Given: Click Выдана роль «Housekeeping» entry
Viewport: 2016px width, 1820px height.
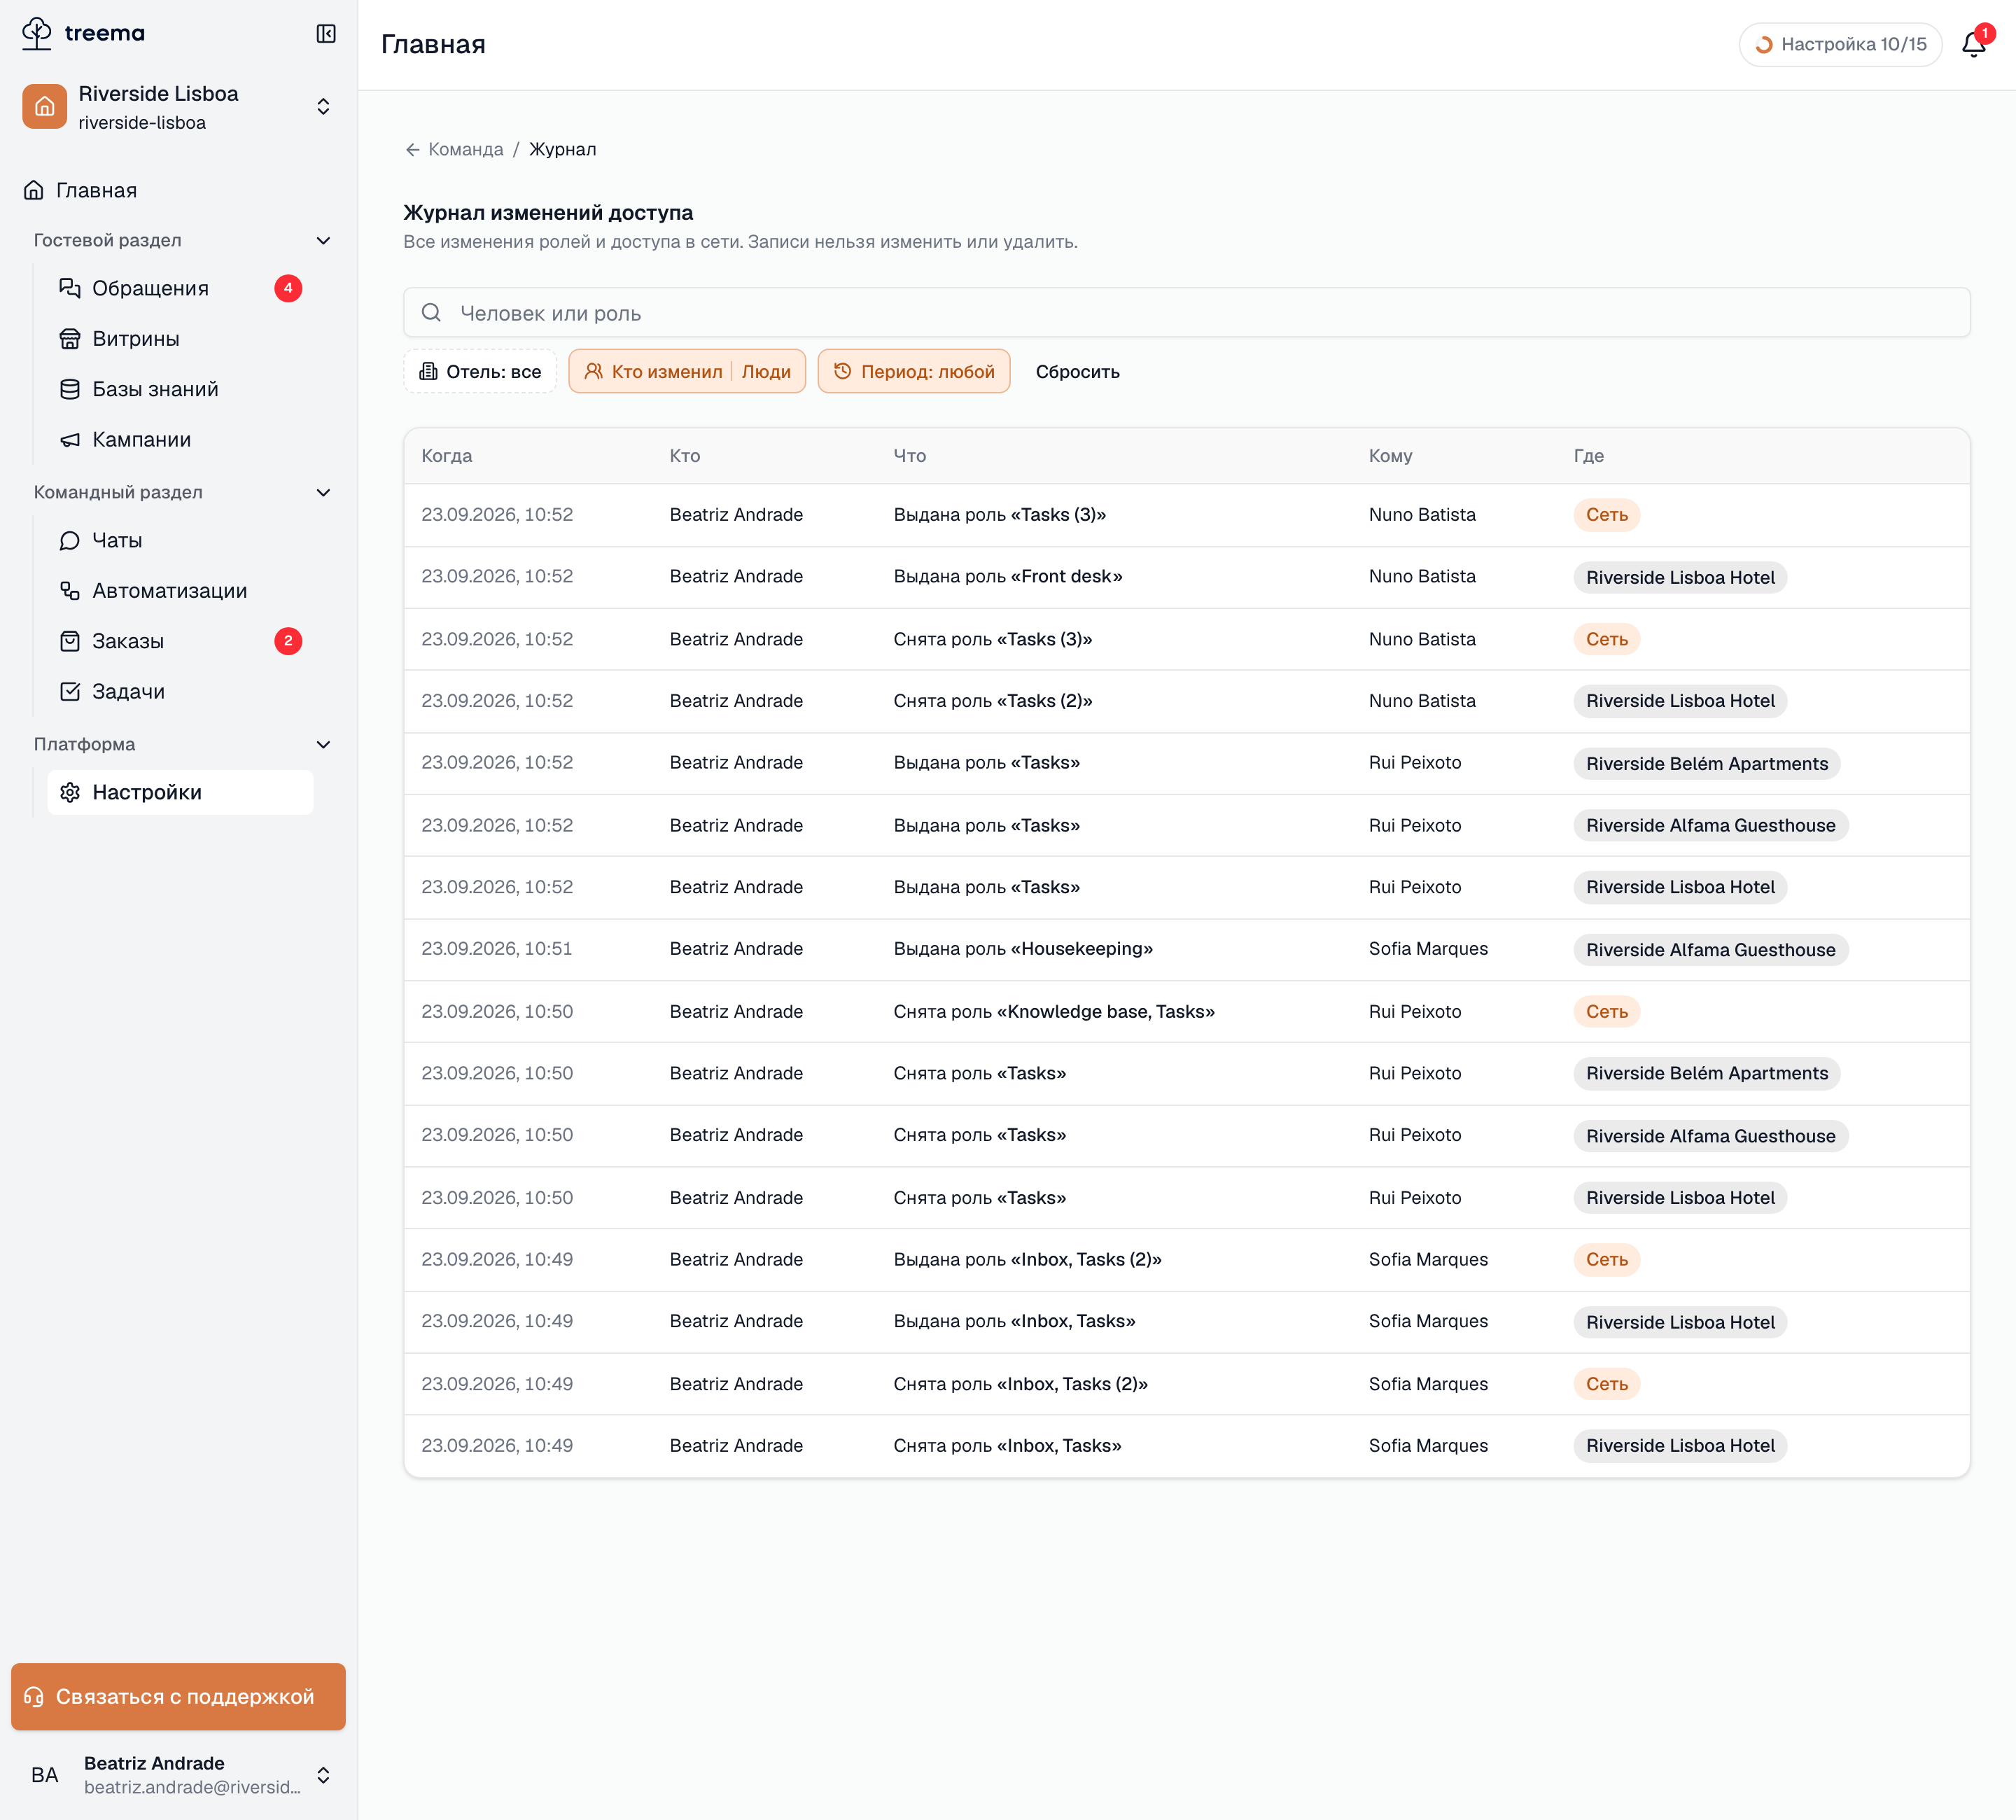Looking at the screenshot, I should pyautogui.click(x=1023, y=949).
